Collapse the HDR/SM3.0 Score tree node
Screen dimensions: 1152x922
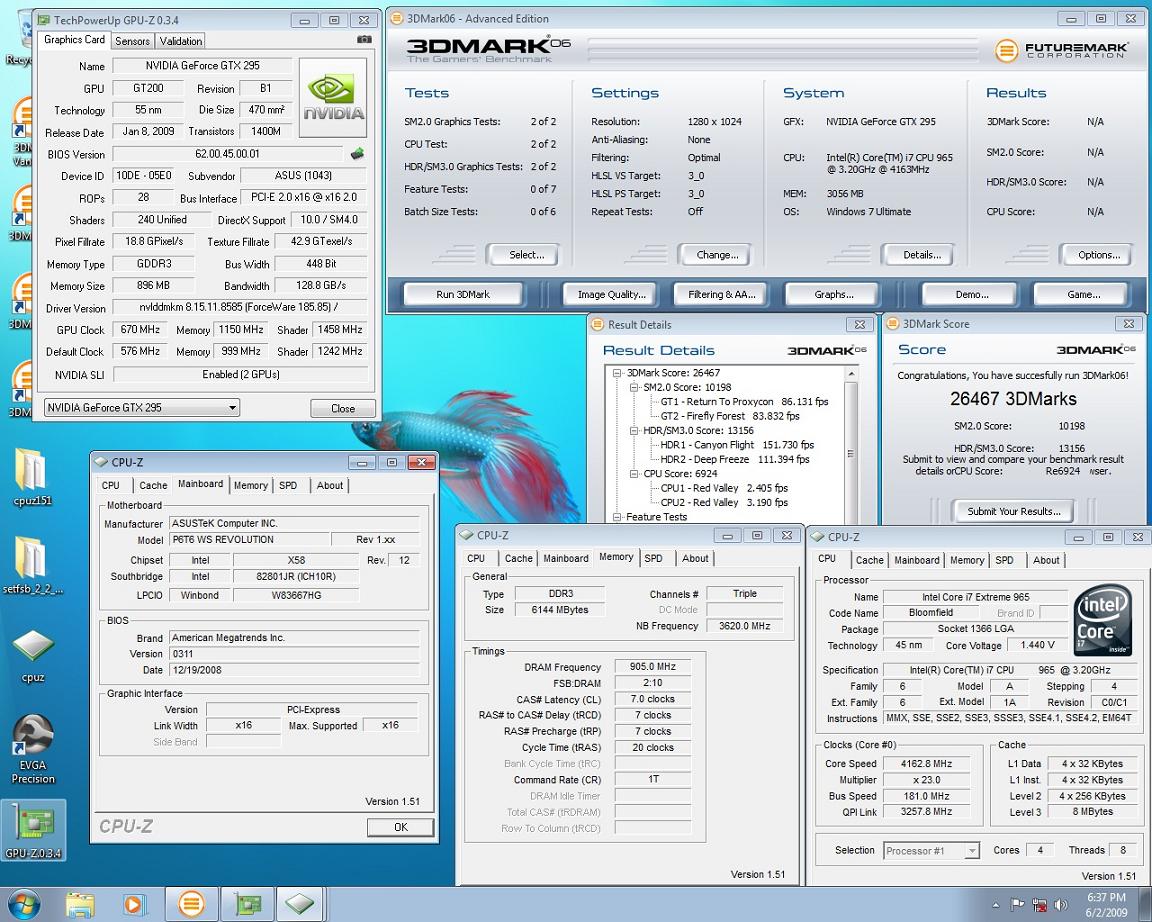coord(634,431)
